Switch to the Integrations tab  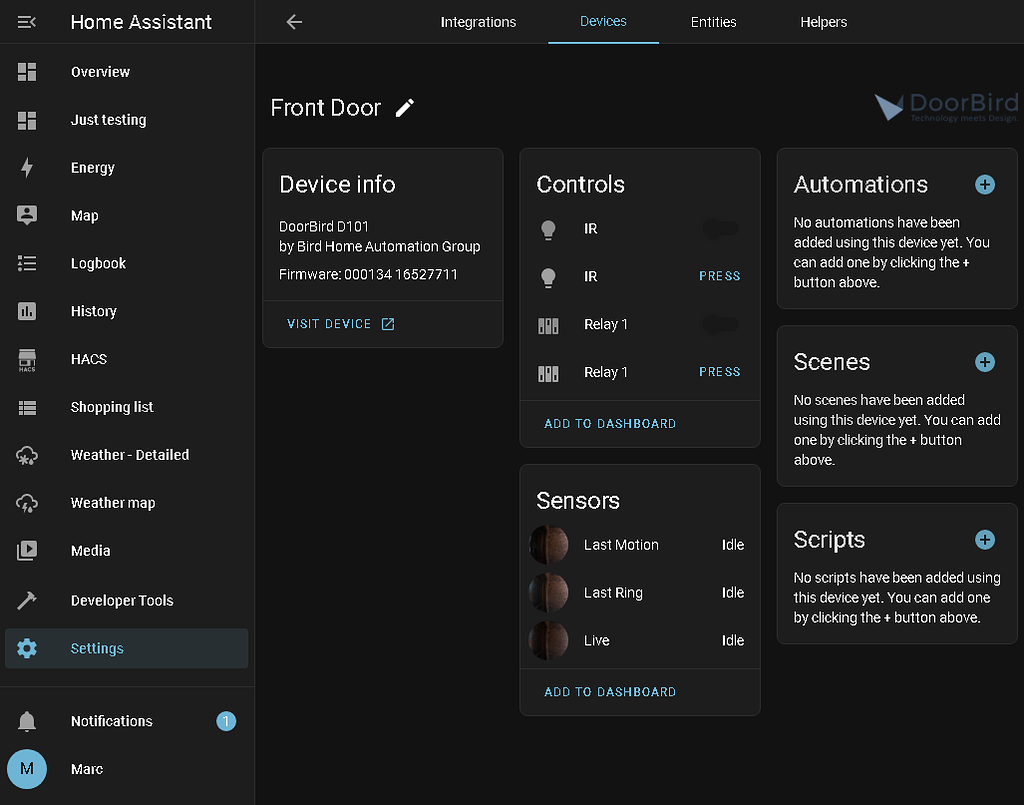(x=478, y=22)
